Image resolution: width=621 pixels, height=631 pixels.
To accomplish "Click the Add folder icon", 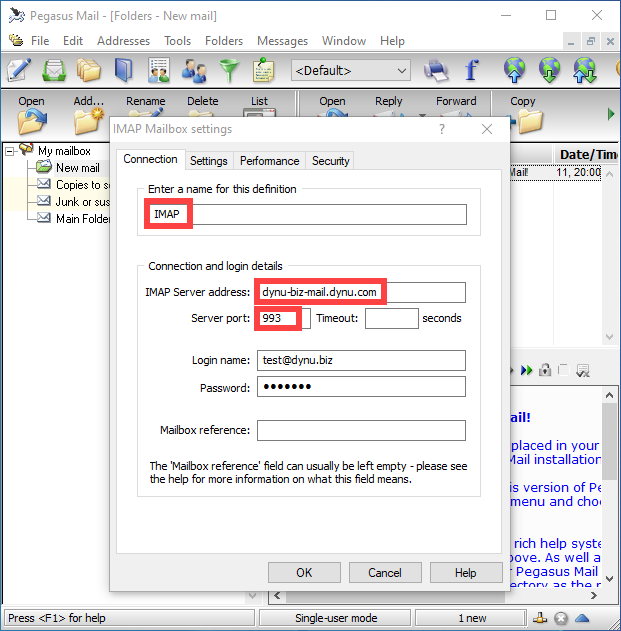I will [x=89, y=121].
